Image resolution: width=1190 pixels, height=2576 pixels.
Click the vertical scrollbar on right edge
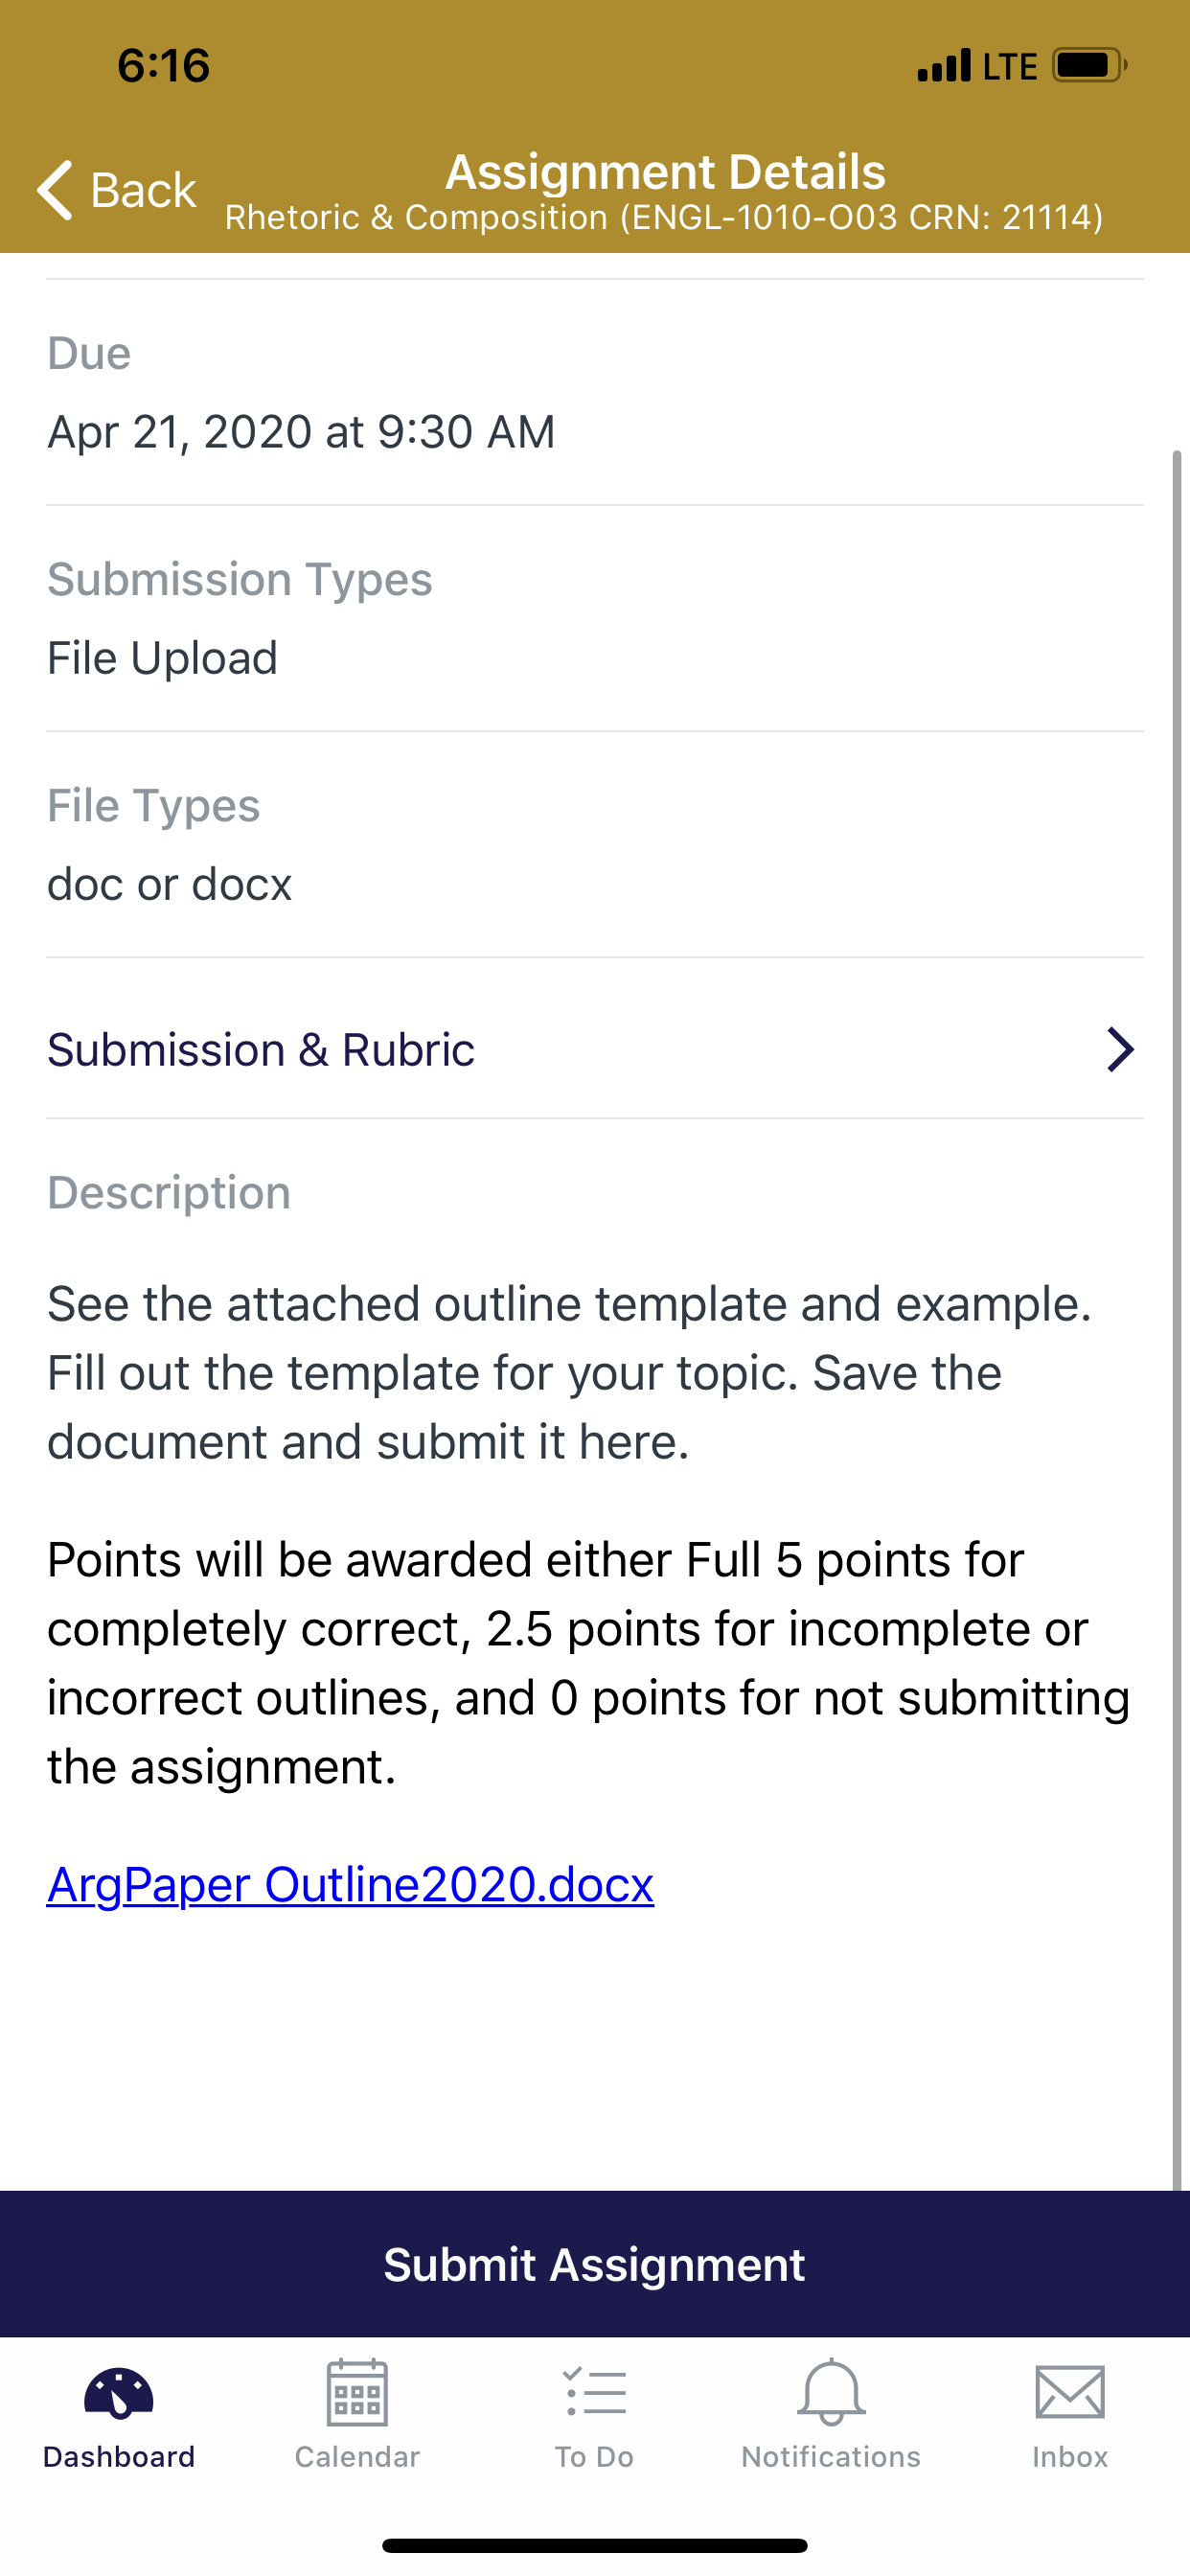(x=1177, y=1320)
